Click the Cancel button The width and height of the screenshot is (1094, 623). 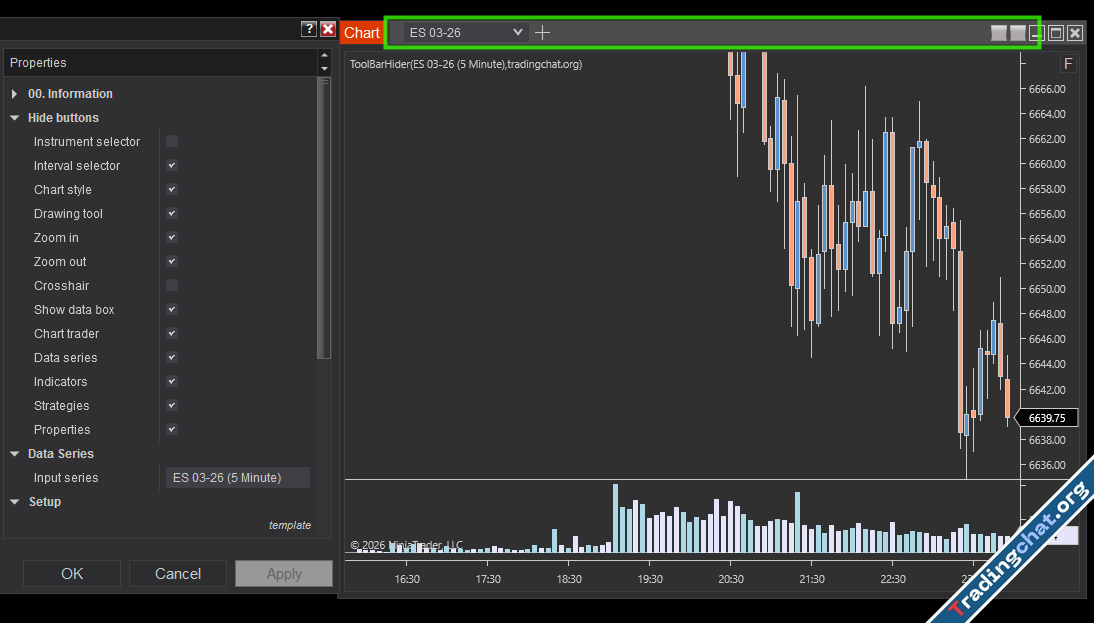pos(178,574)
